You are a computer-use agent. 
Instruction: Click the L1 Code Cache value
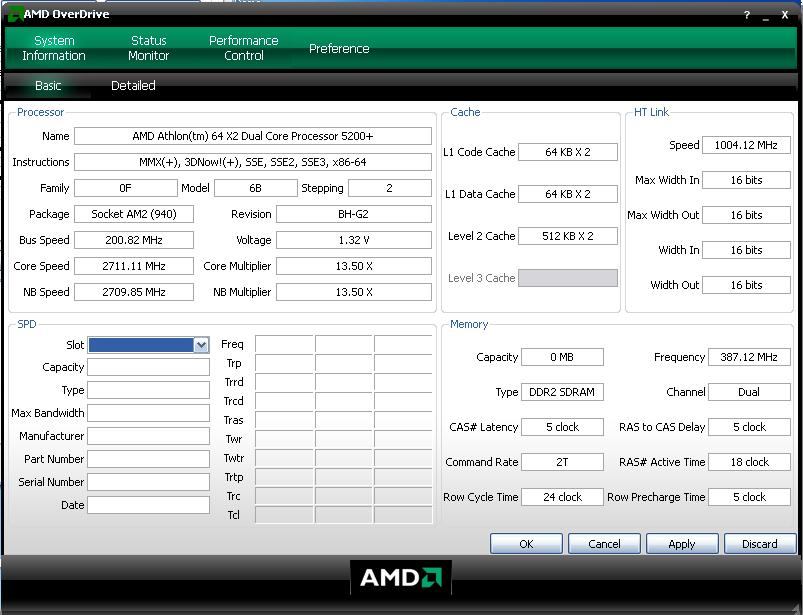click(568, 152)
